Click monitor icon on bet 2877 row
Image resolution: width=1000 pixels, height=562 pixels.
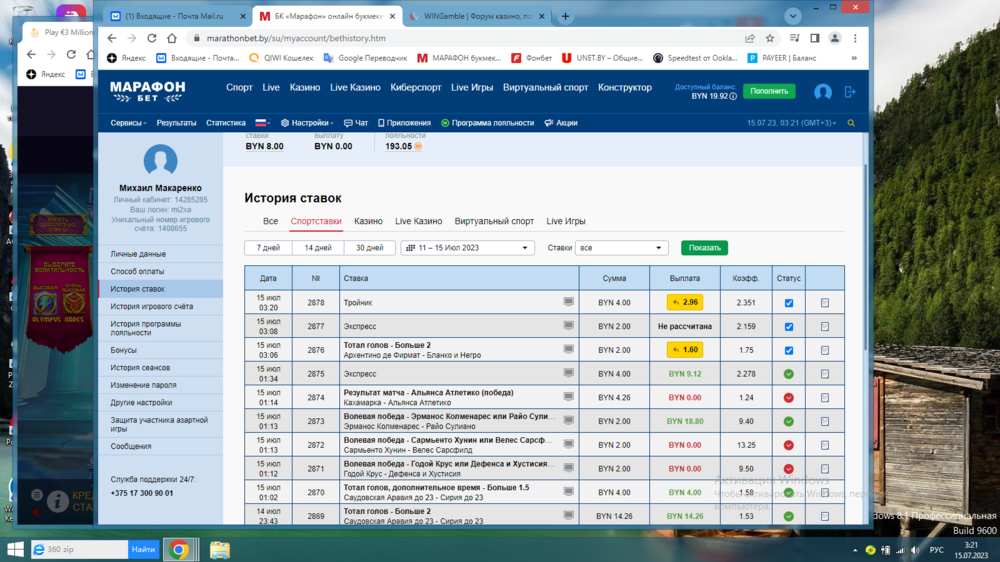(x=568, y=326)
